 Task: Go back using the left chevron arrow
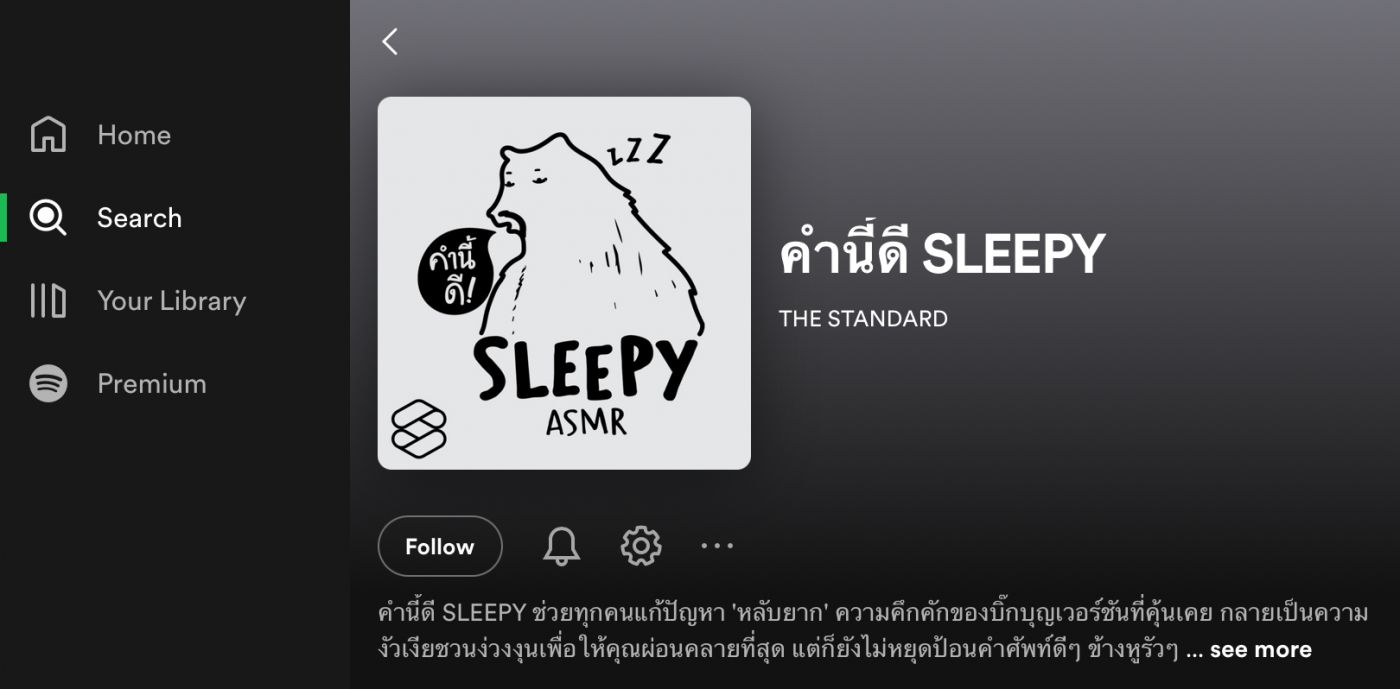[x=390, y=41]
